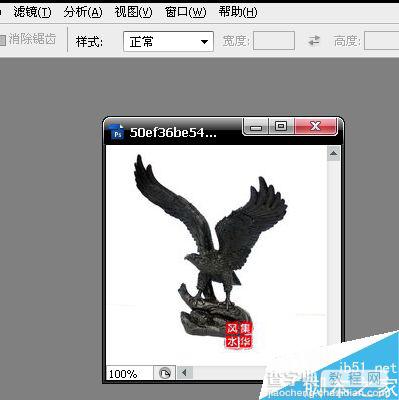Click the 100% zoom level field

click(129, 373)
